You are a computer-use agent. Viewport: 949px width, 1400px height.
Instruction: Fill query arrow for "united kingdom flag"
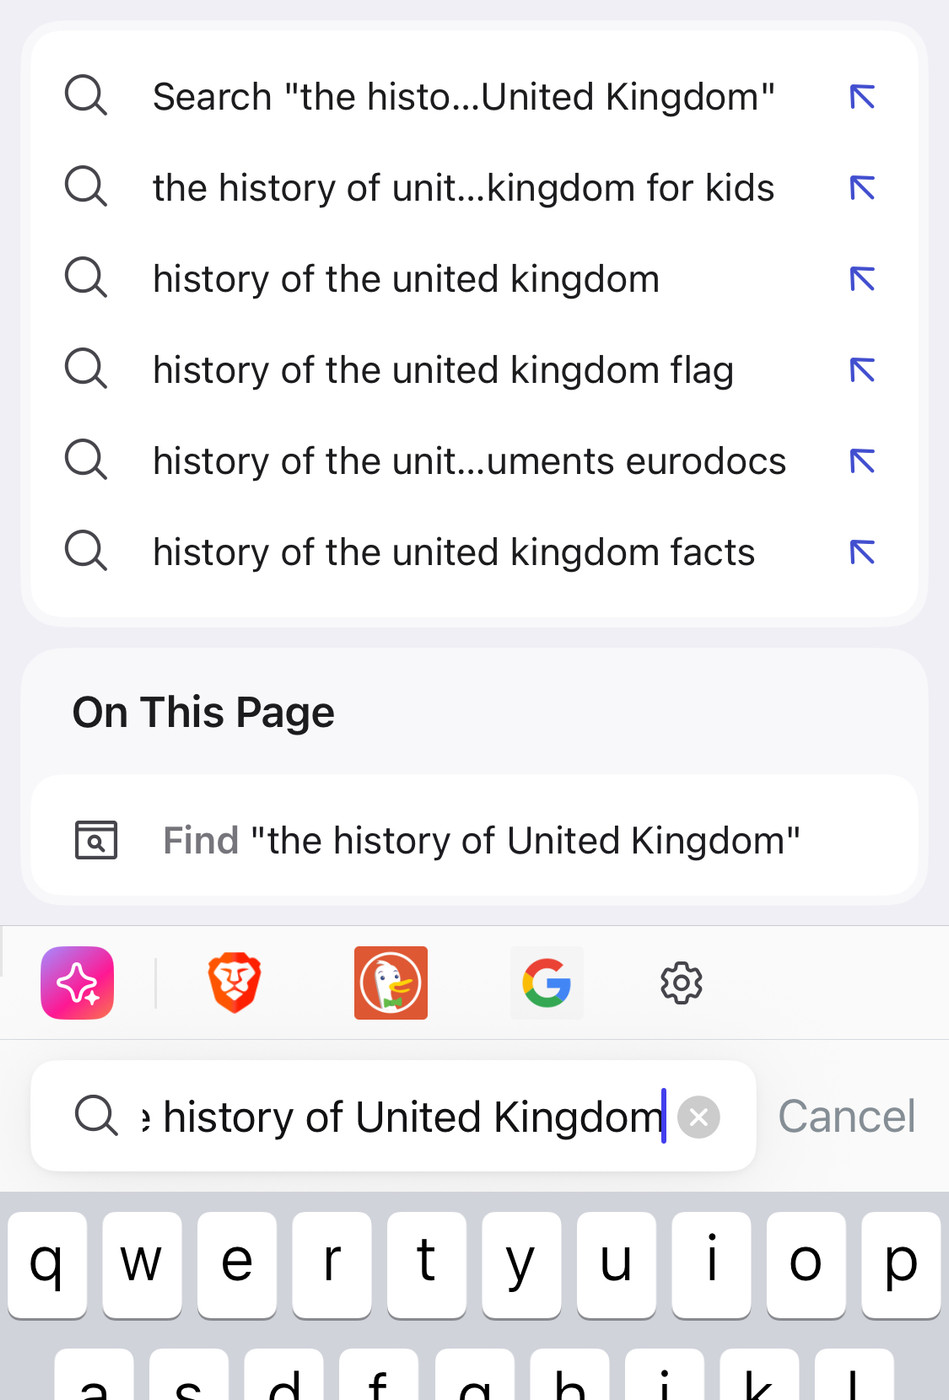[x=862, y=370]
